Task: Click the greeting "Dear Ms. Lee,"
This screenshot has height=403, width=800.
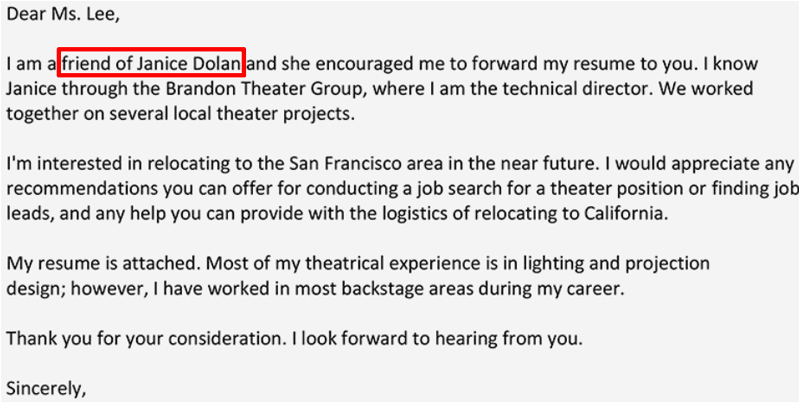Action: click(59, 15)
